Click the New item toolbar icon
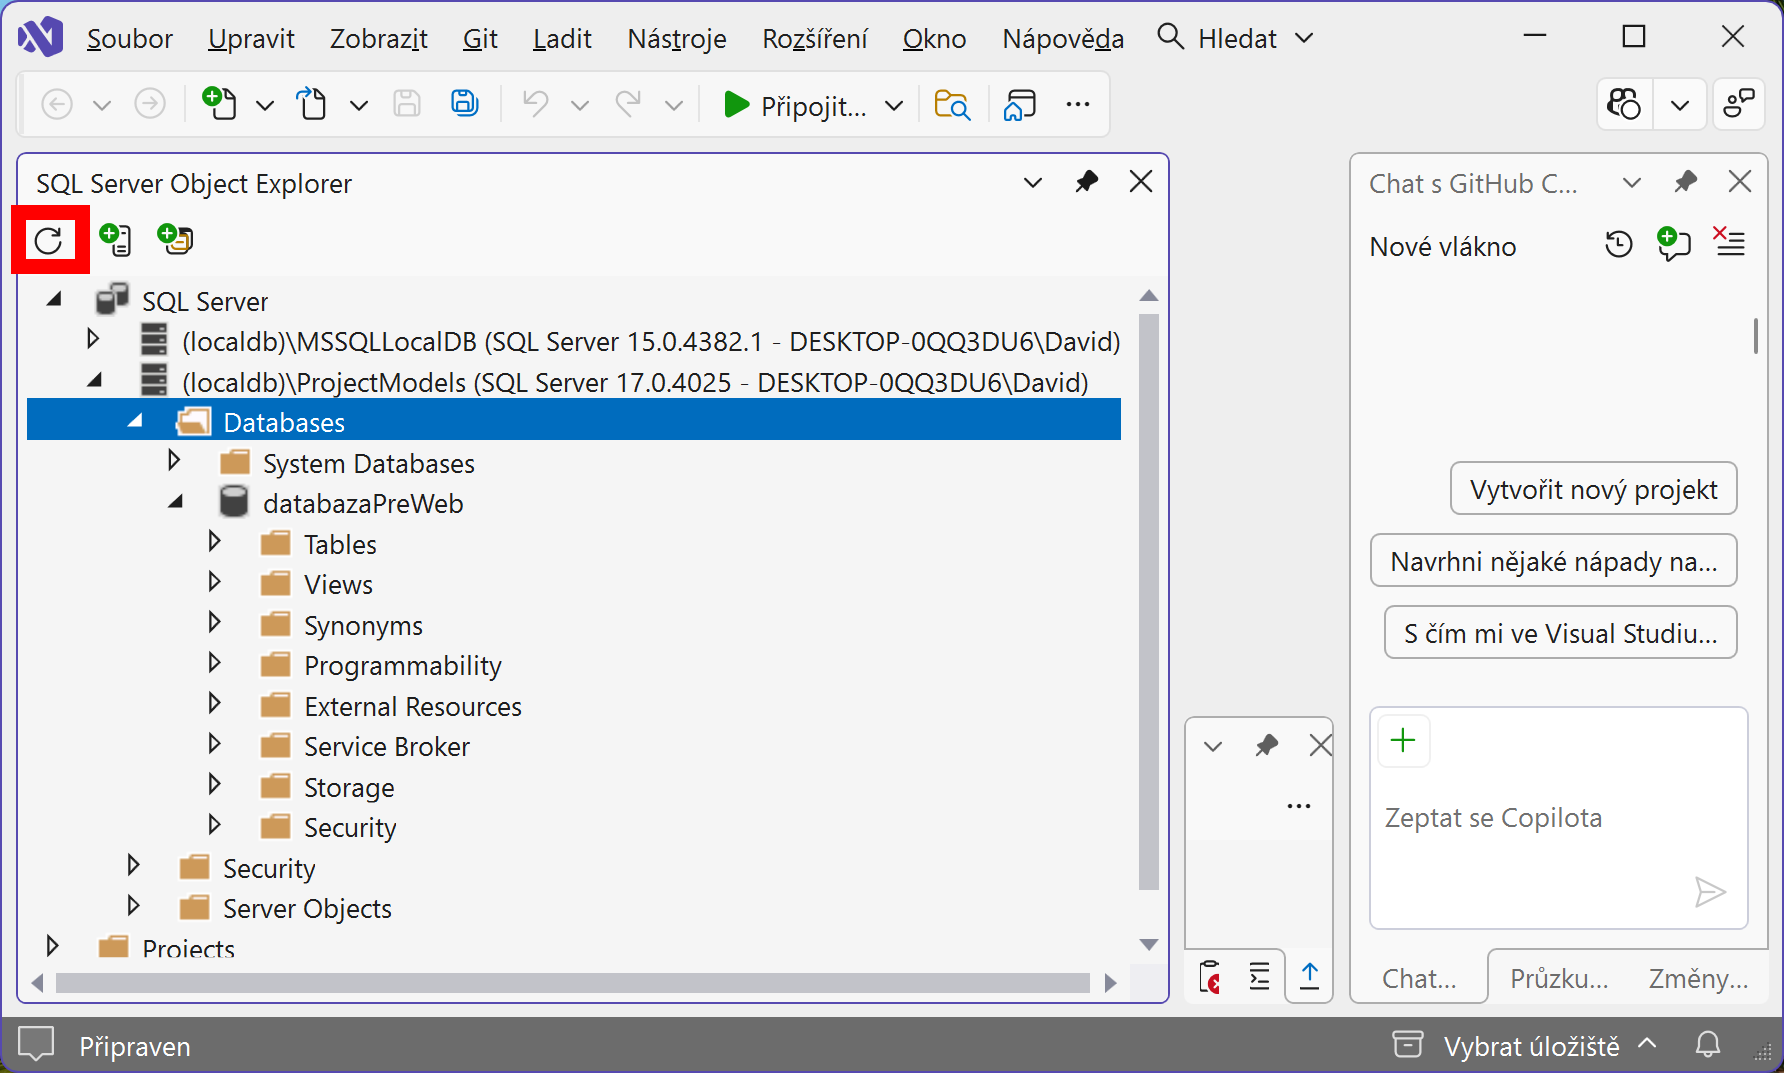 pos(219,104)
